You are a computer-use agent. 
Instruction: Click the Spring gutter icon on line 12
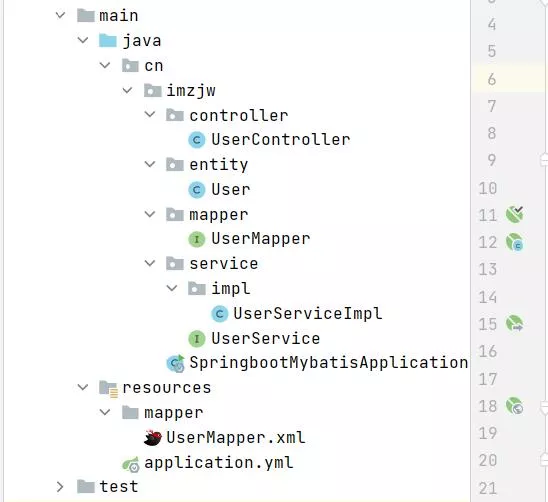coord(514,242)
